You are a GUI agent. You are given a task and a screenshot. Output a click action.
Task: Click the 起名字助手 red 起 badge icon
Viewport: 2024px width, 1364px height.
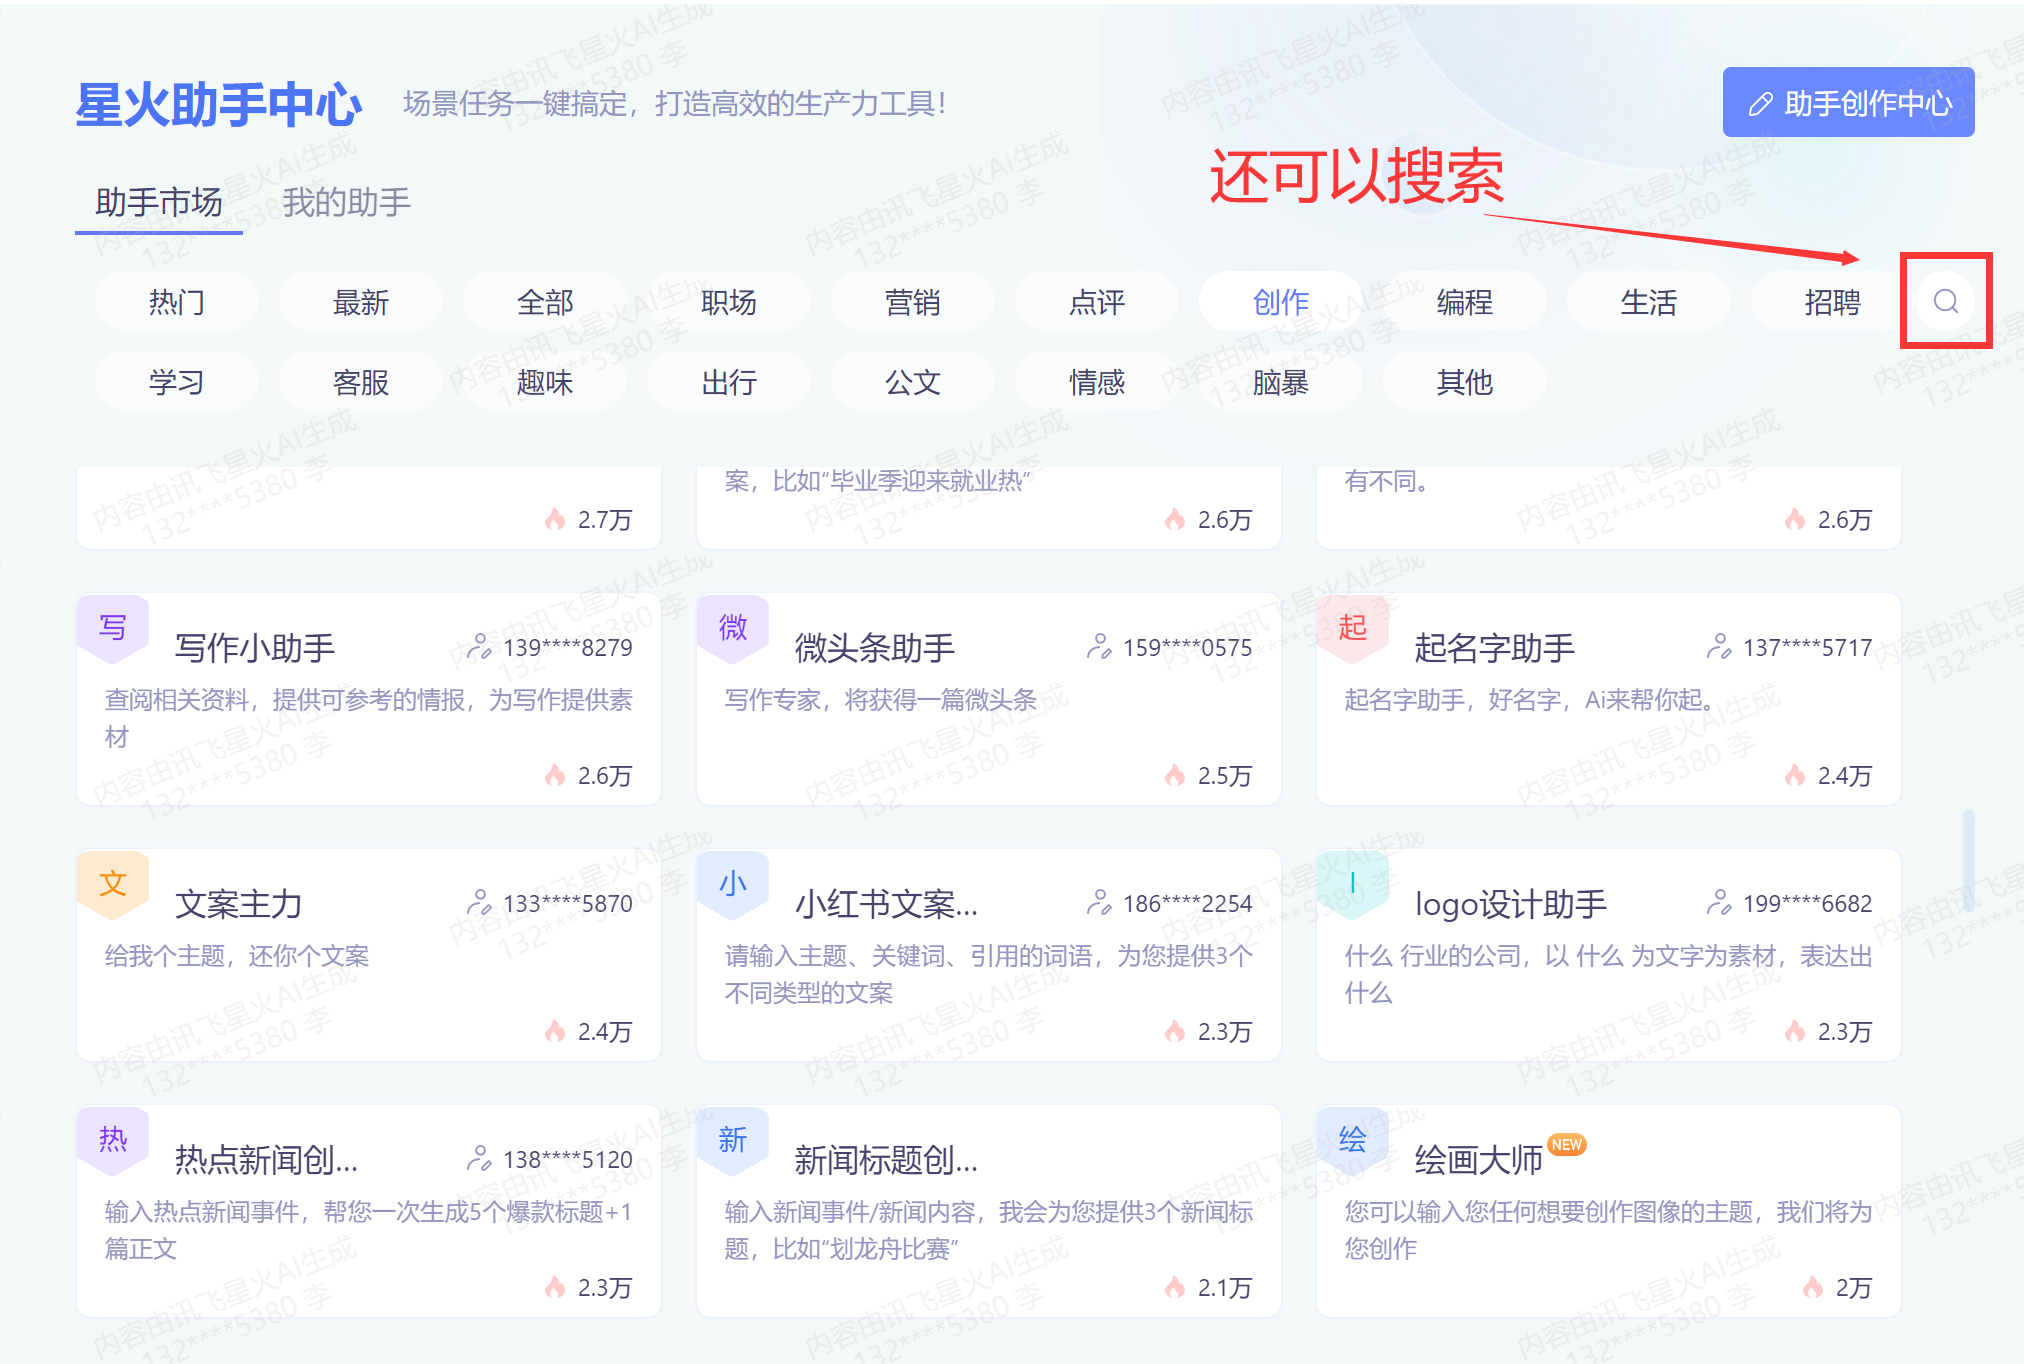pos(1352,627)
